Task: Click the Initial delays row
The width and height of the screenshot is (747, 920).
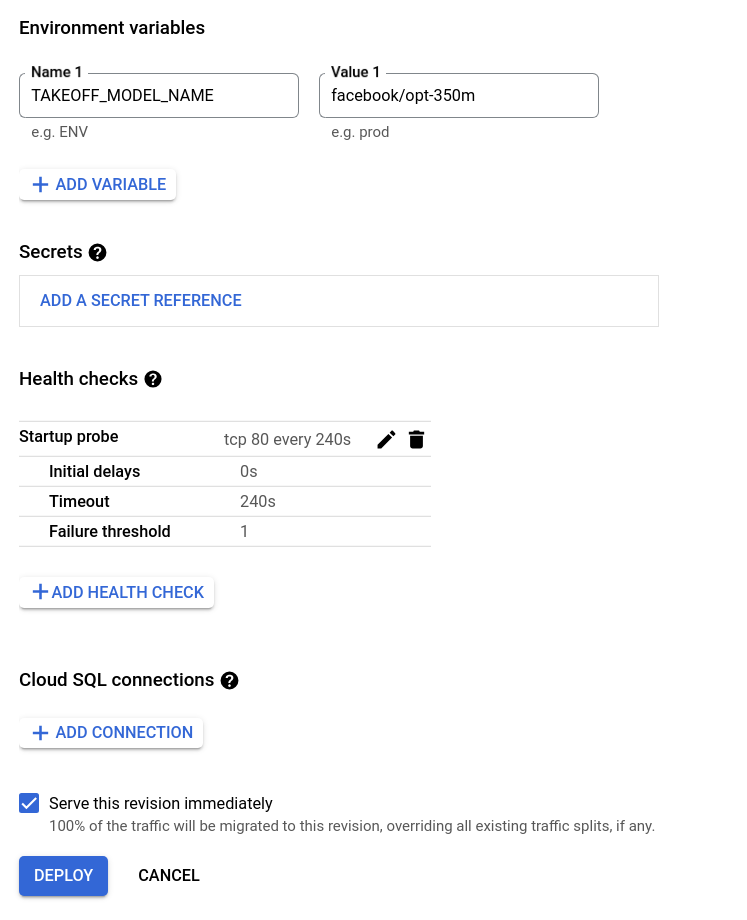Action: (95, 471)
